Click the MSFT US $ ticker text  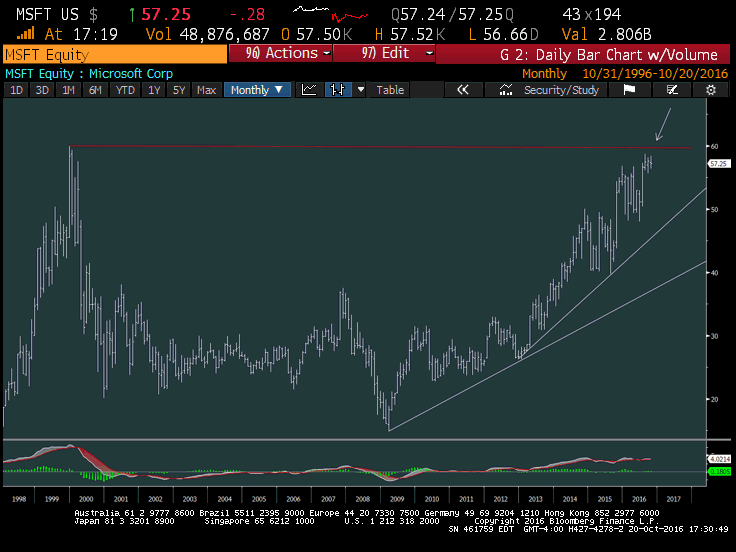point(57,14)
